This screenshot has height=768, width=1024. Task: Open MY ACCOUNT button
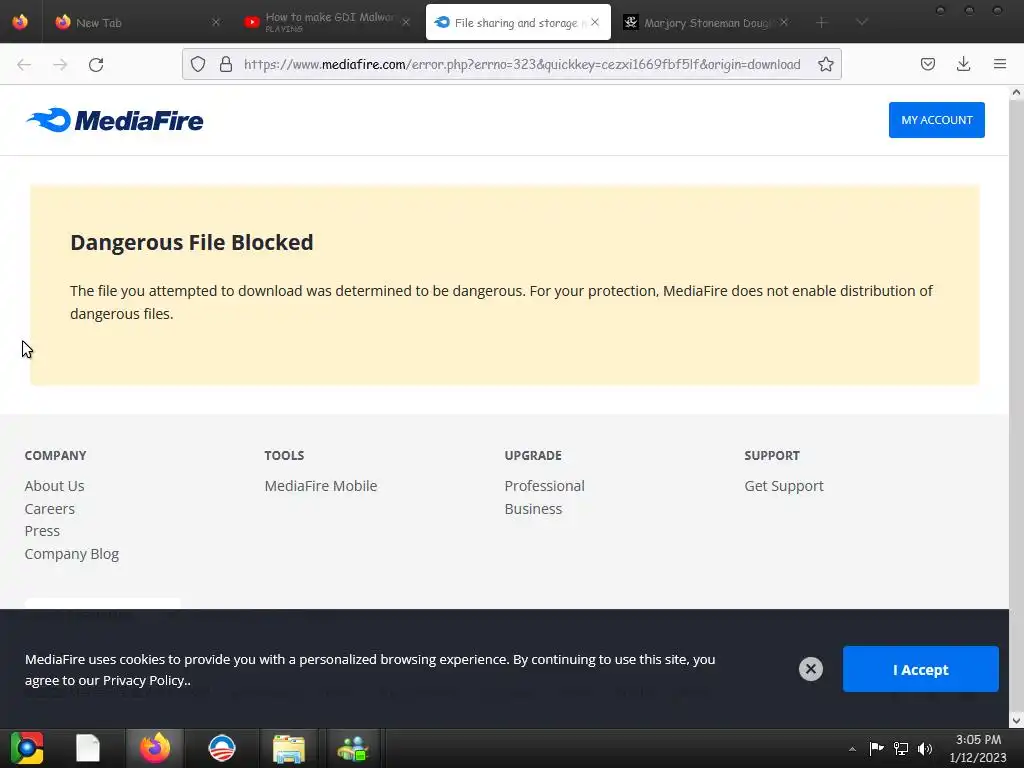936,120
